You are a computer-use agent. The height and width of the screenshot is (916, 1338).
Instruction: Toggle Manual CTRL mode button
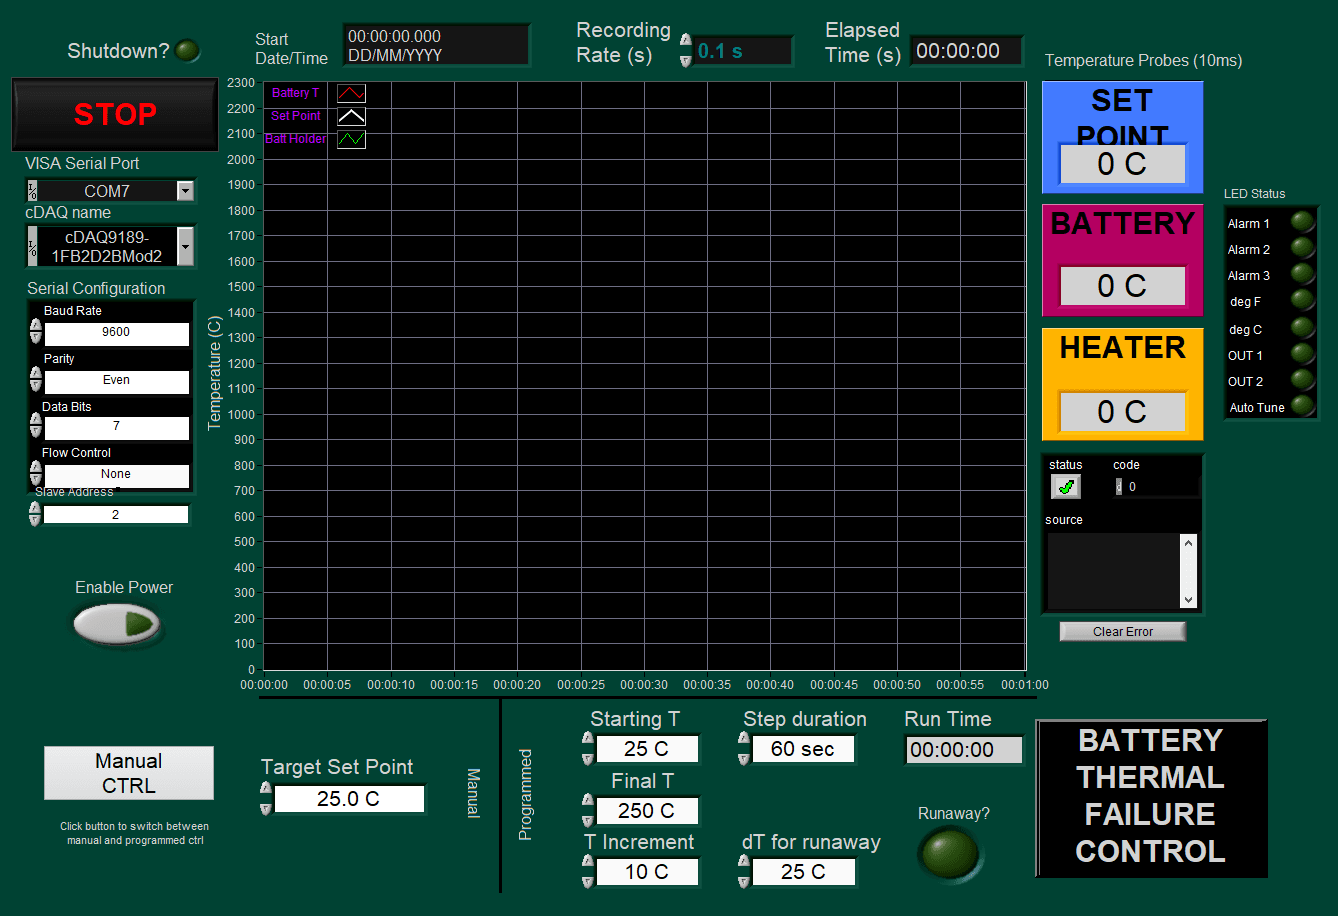click(x=129, y=773)
